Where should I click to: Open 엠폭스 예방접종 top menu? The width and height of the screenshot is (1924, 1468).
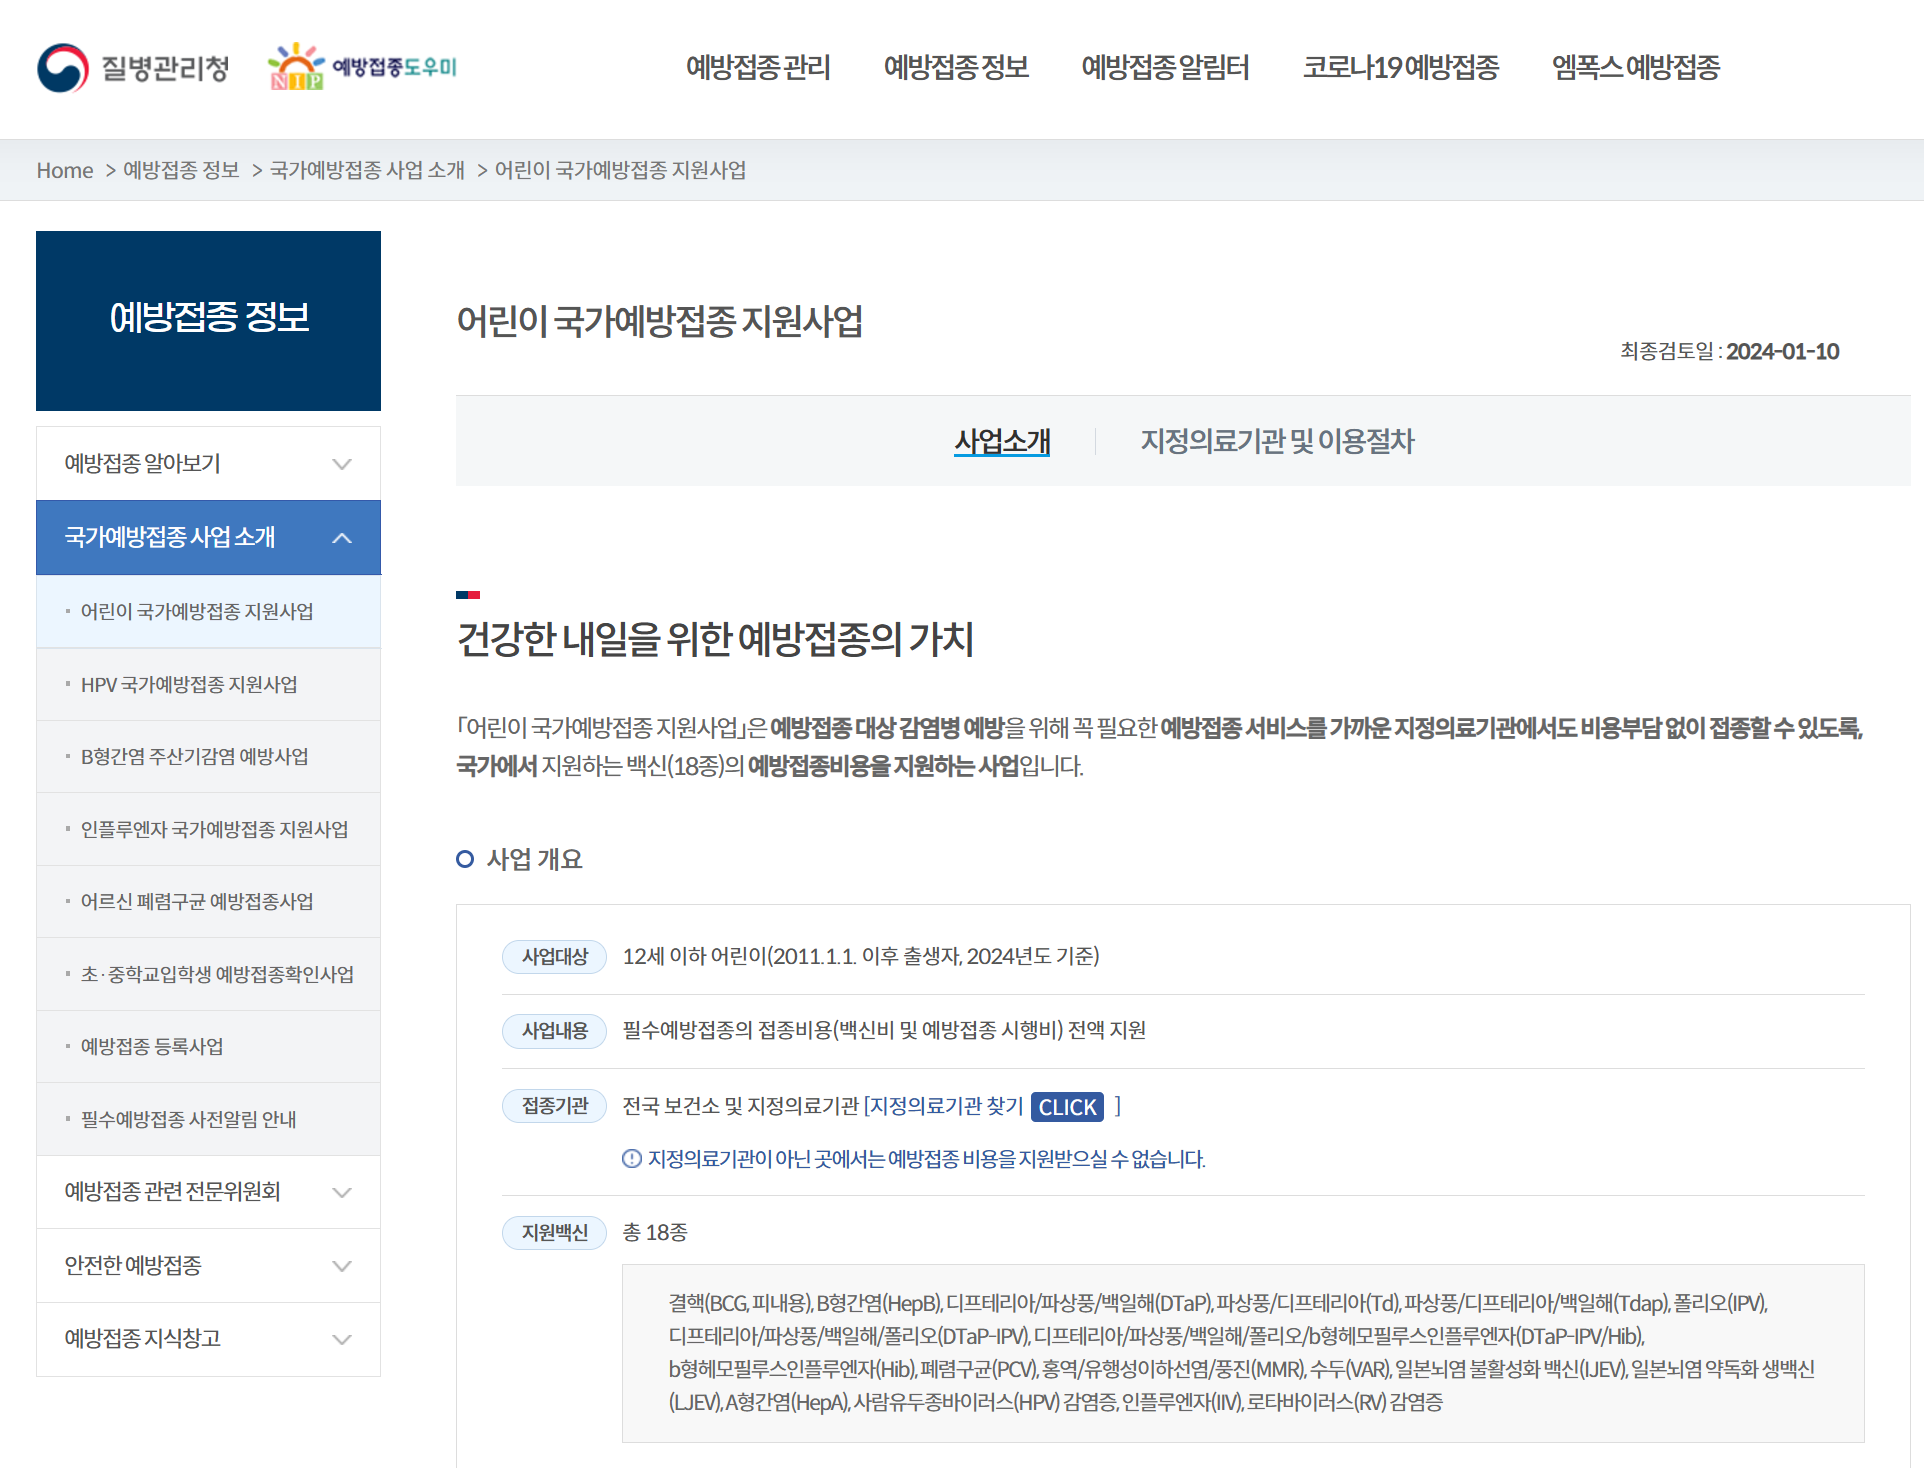coord(1635,67)
